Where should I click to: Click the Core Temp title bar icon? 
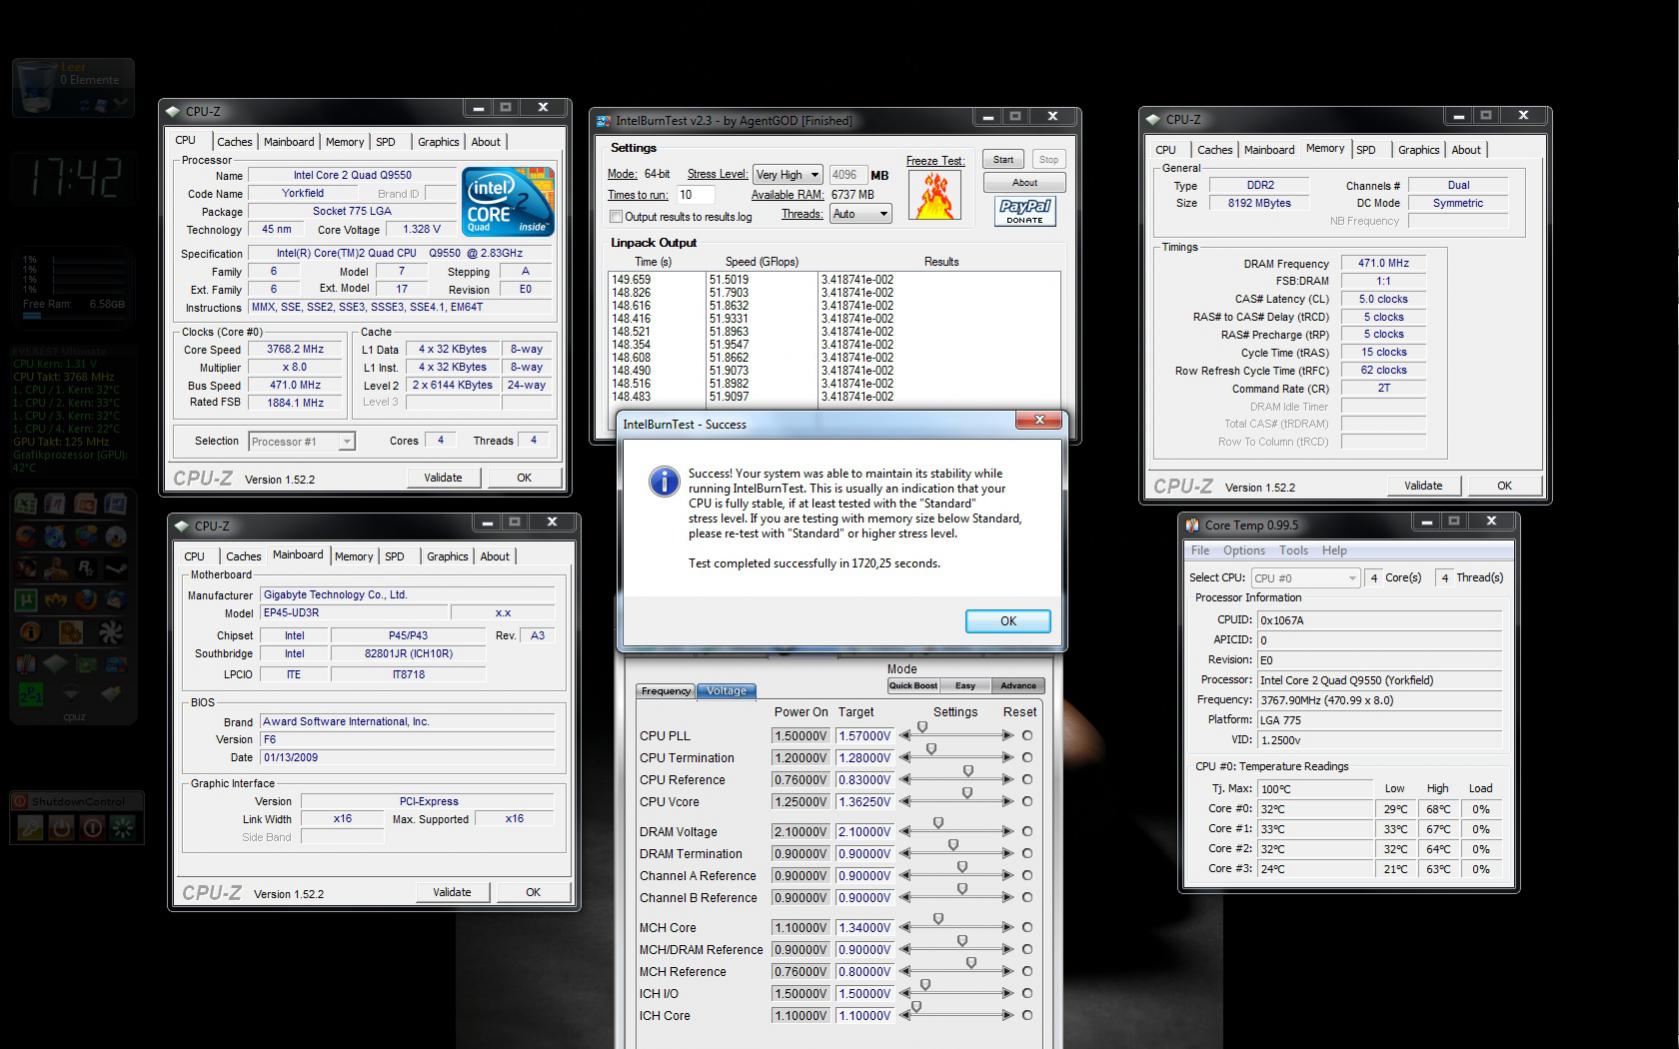tap(1192, 524)
